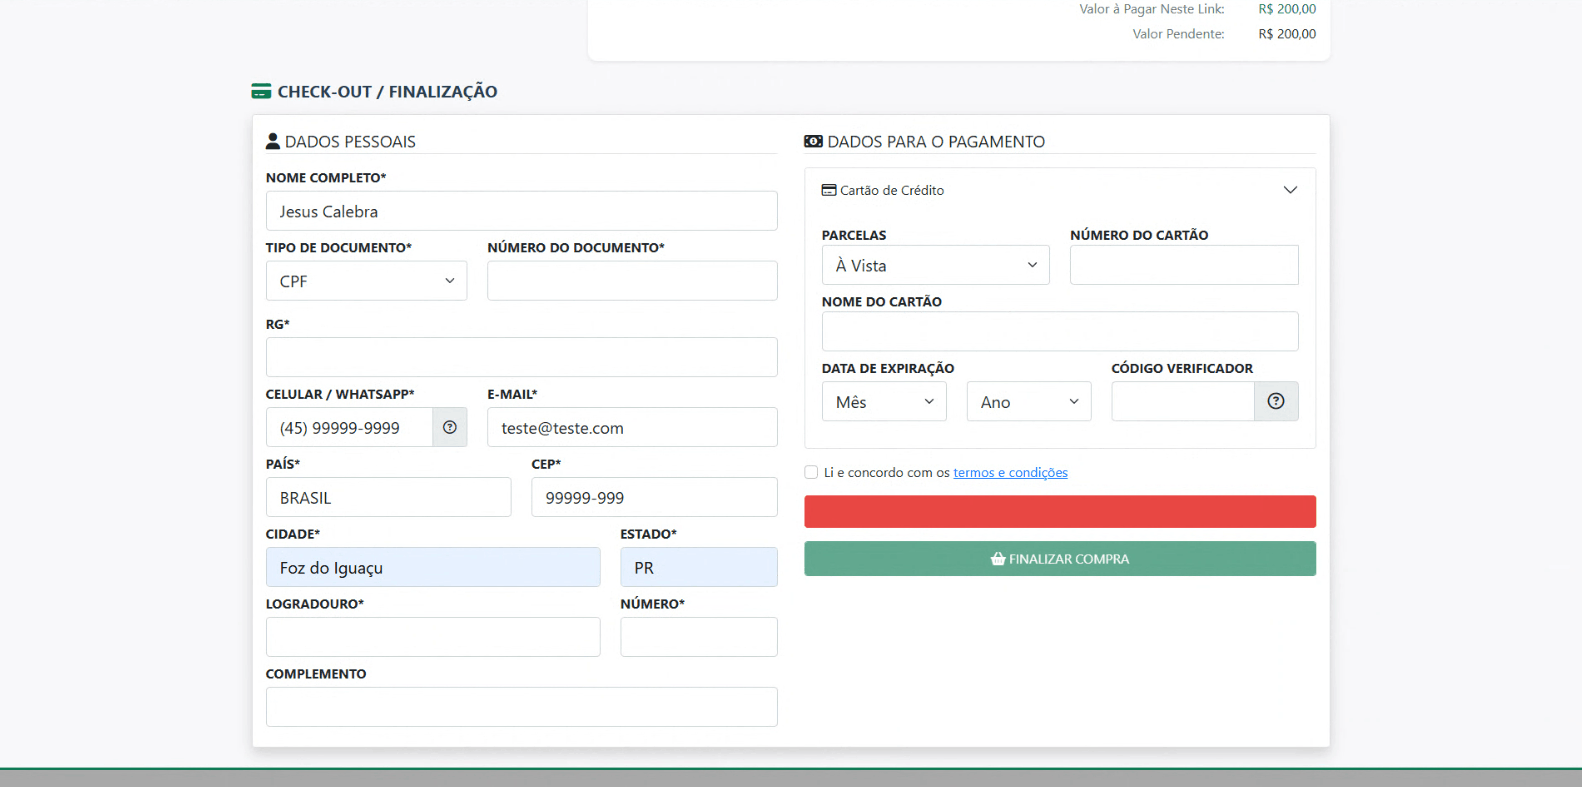Focus the Estado field showing PR

(x=699, y=567)
